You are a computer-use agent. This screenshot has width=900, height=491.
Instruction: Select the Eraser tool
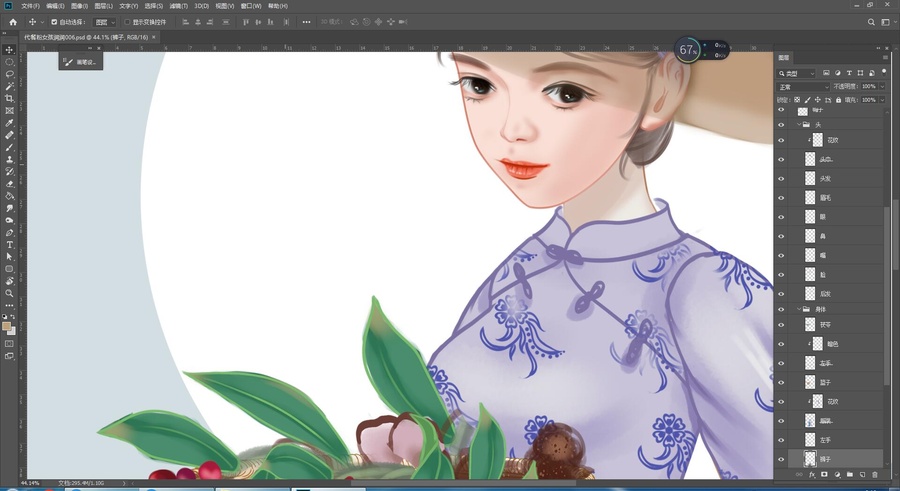(x=9, y=184)
